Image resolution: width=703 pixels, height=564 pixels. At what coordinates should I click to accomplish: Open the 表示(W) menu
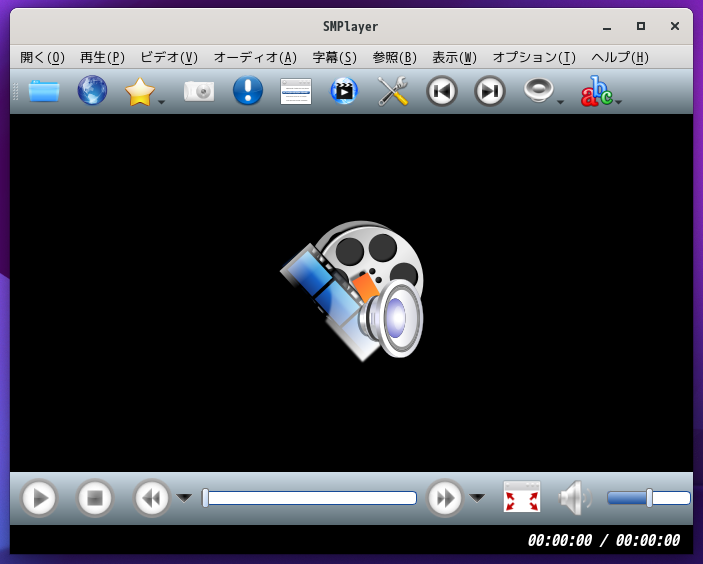[x=454, y=57]
